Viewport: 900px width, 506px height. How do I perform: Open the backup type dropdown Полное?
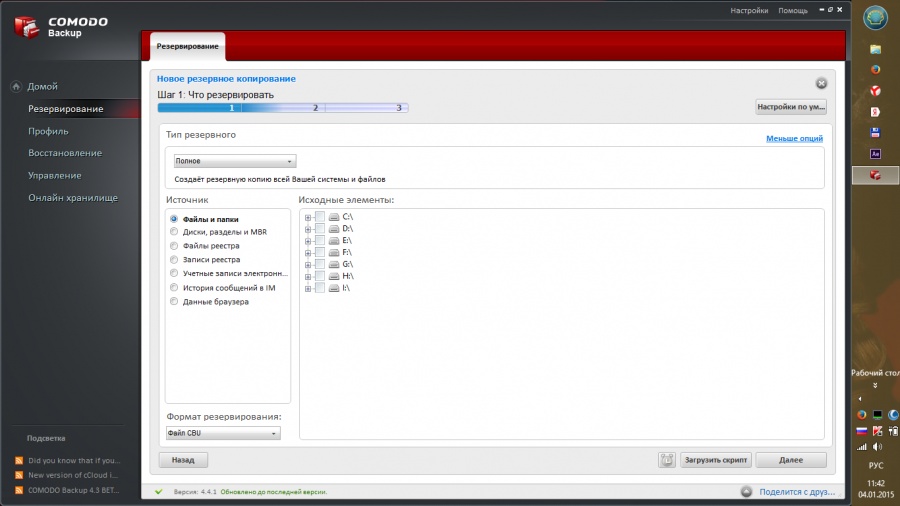(x=235, y=161)
